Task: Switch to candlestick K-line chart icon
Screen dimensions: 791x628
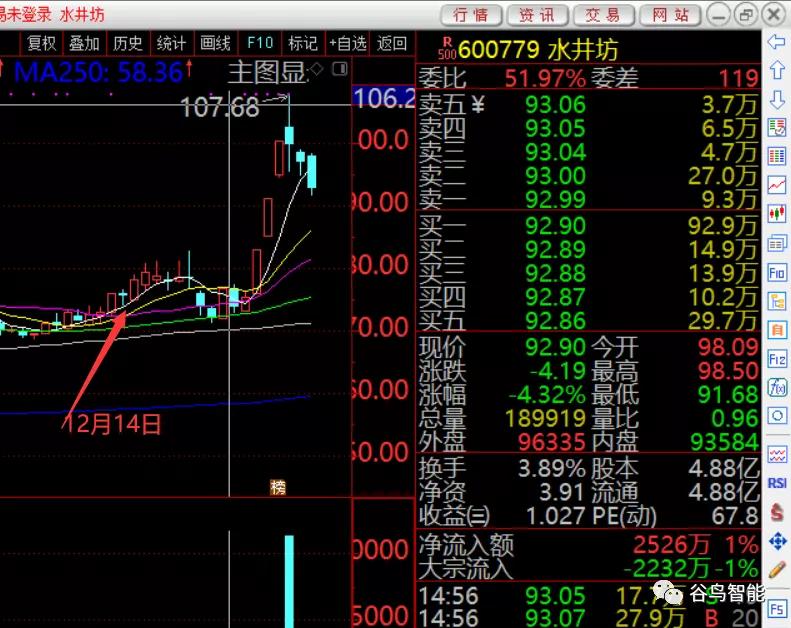Action: click(777, 214)
